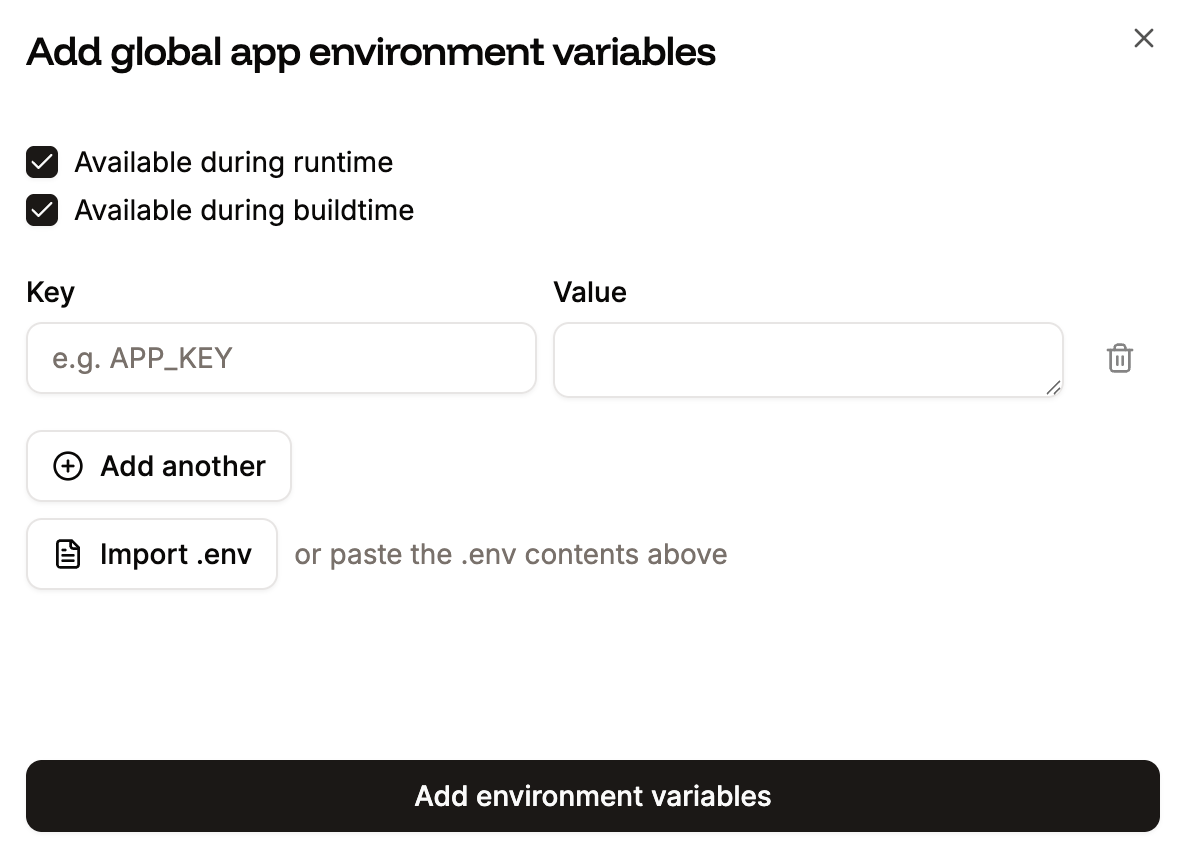The width and height of the screenshot is (1180, 848).
Task: Click inside the empty Value text area
Action: (808, 358)
